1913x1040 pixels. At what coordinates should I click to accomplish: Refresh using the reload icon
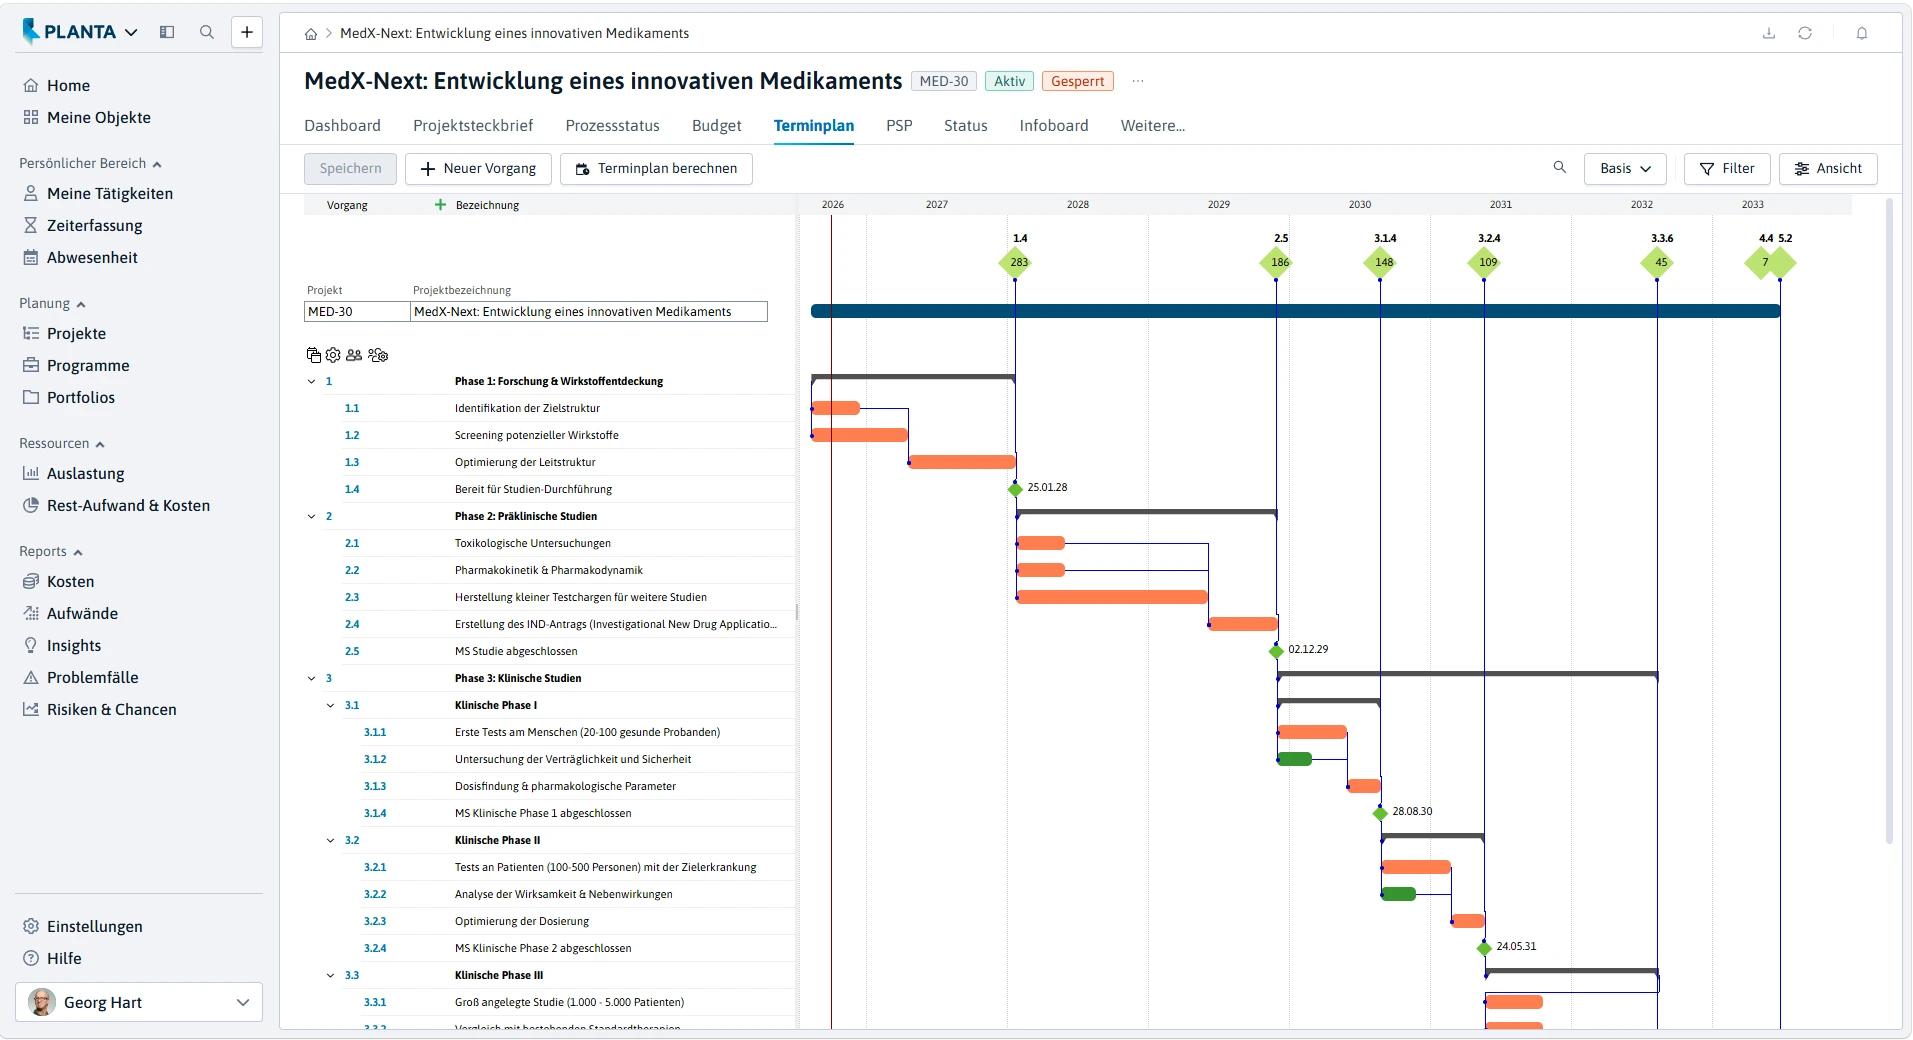pos(1805,33)
